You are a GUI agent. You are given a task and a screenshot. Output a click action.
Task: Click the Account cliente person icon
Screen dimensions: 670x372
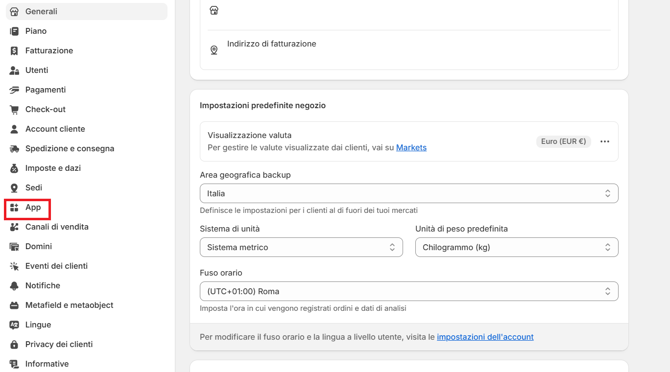[14, 129]
